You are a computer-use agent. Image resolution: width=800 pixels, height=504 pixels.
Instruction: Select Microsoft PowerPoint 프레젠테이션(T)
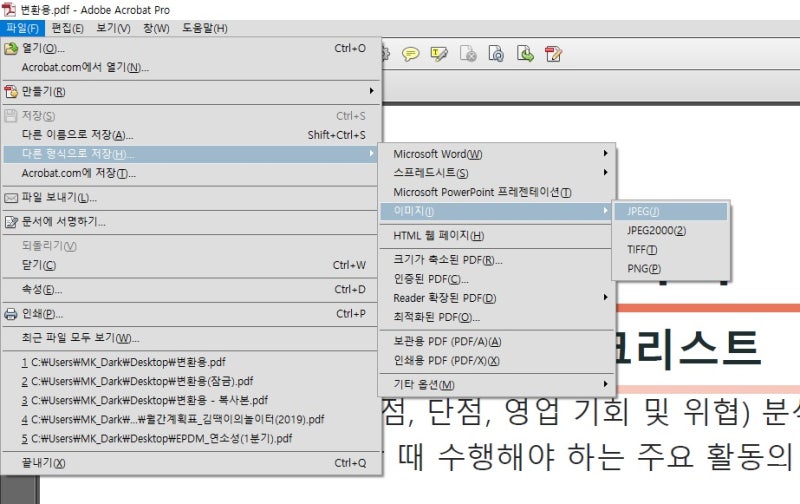(497, 192)
